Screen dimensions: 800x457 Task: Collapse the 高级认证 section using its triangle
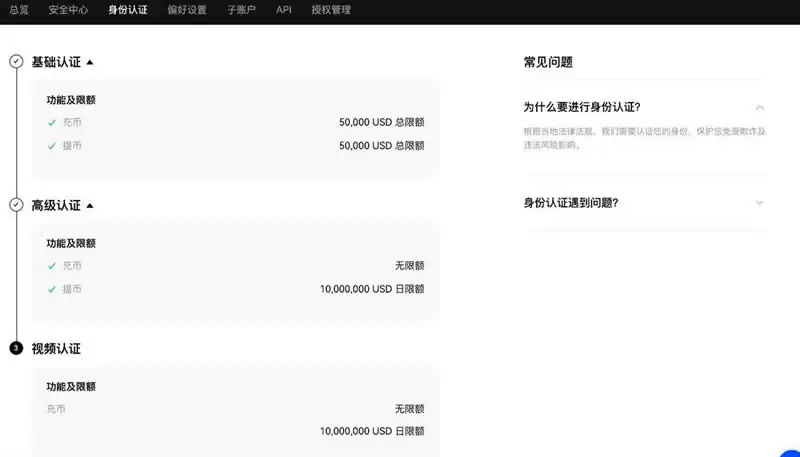pyautogui.click(x=90, y=205)
